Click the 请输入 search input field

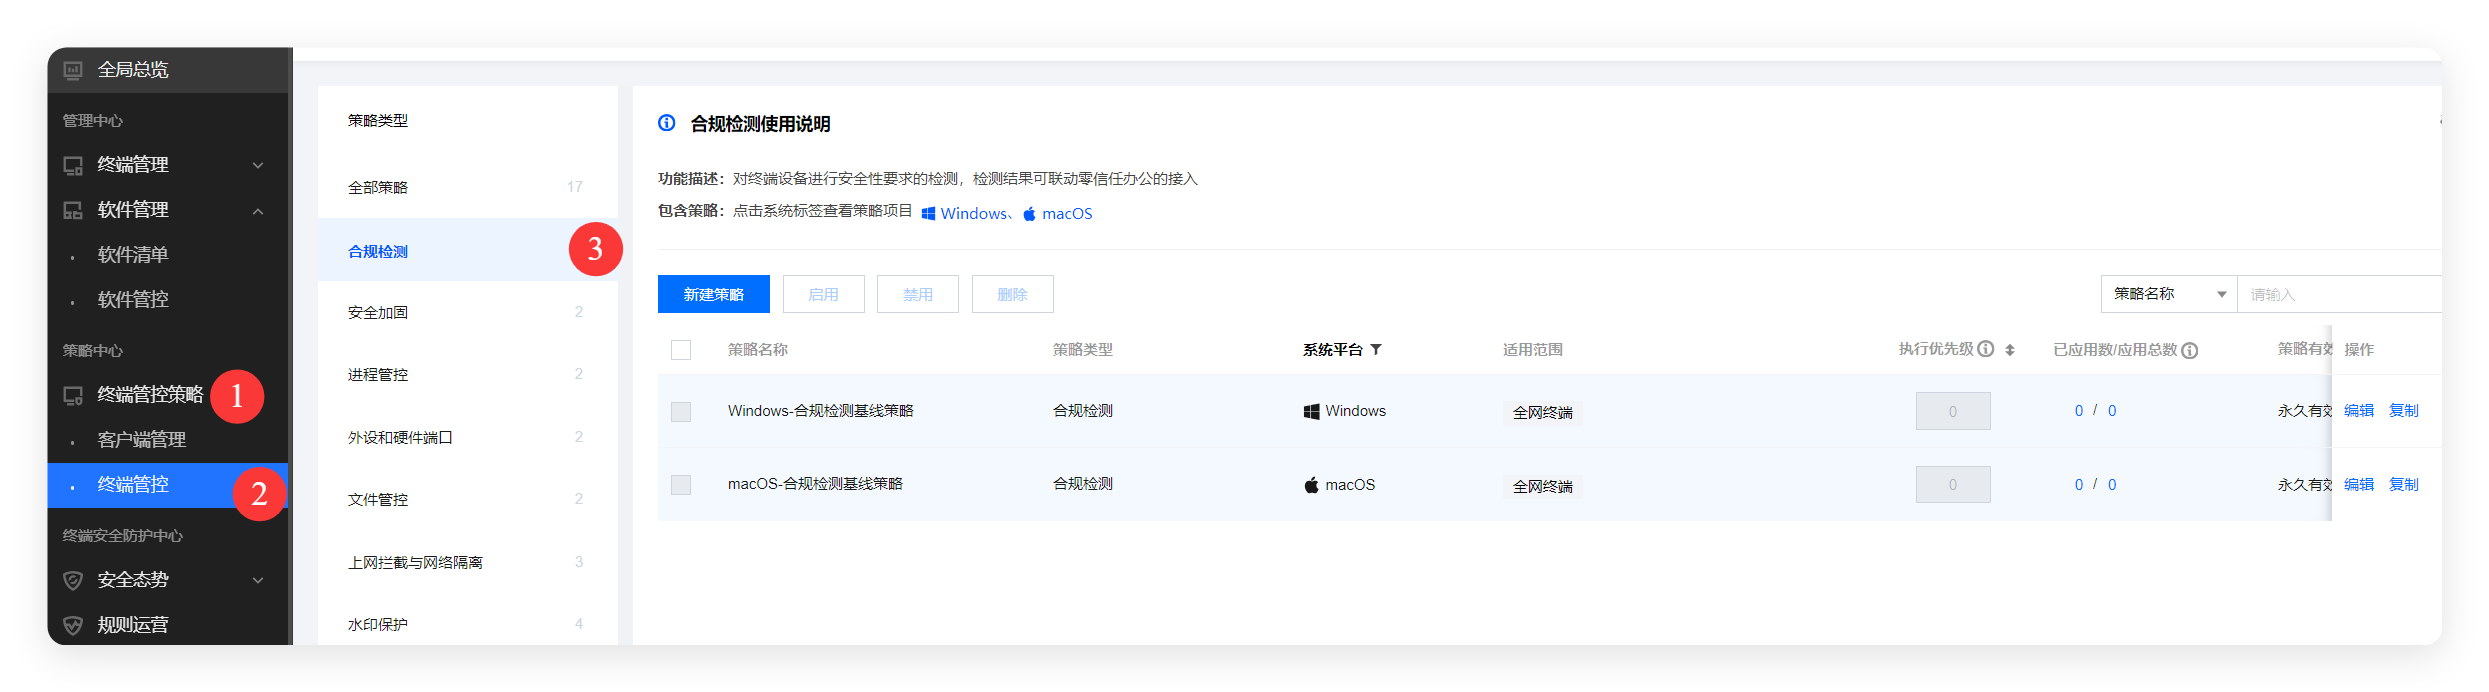coord(2338,294)
